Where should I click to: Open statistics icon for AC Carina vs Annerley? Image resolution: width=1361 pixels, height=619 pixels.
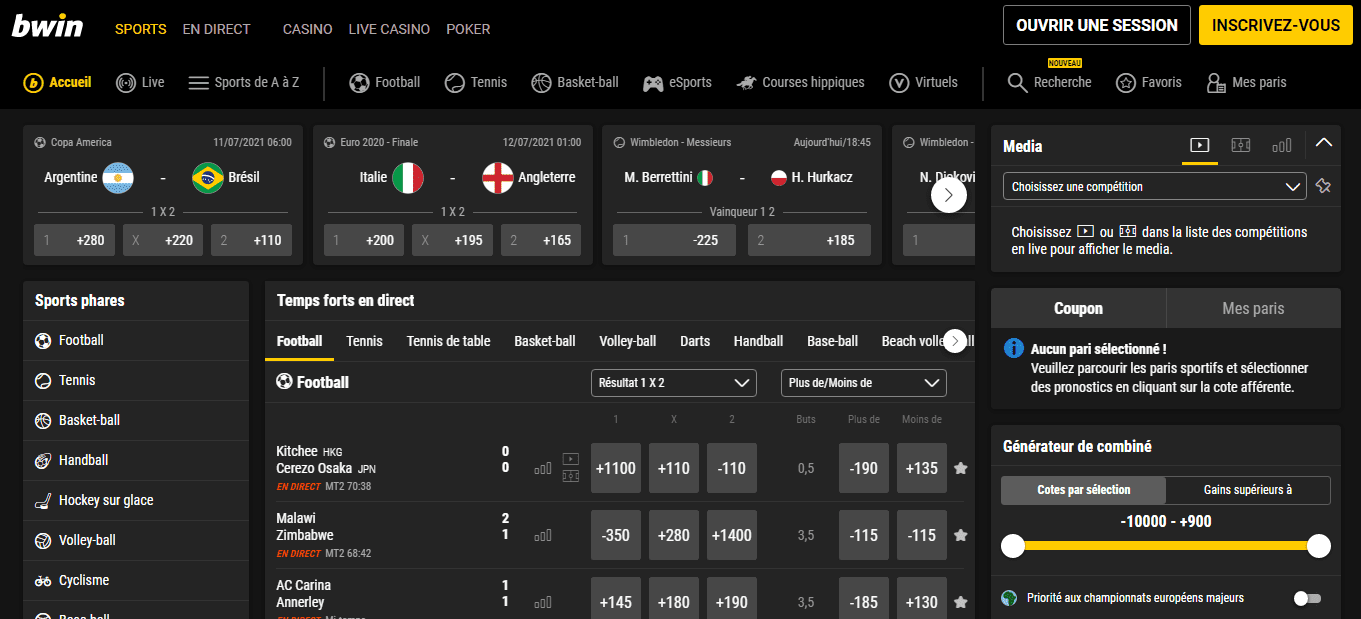[543, 602]
